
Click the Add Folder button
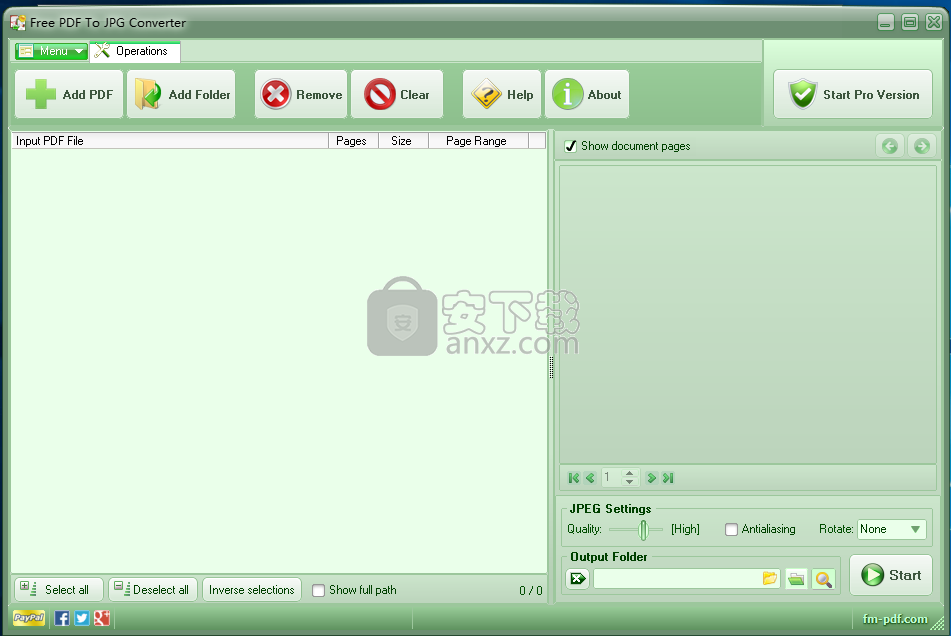181,94
